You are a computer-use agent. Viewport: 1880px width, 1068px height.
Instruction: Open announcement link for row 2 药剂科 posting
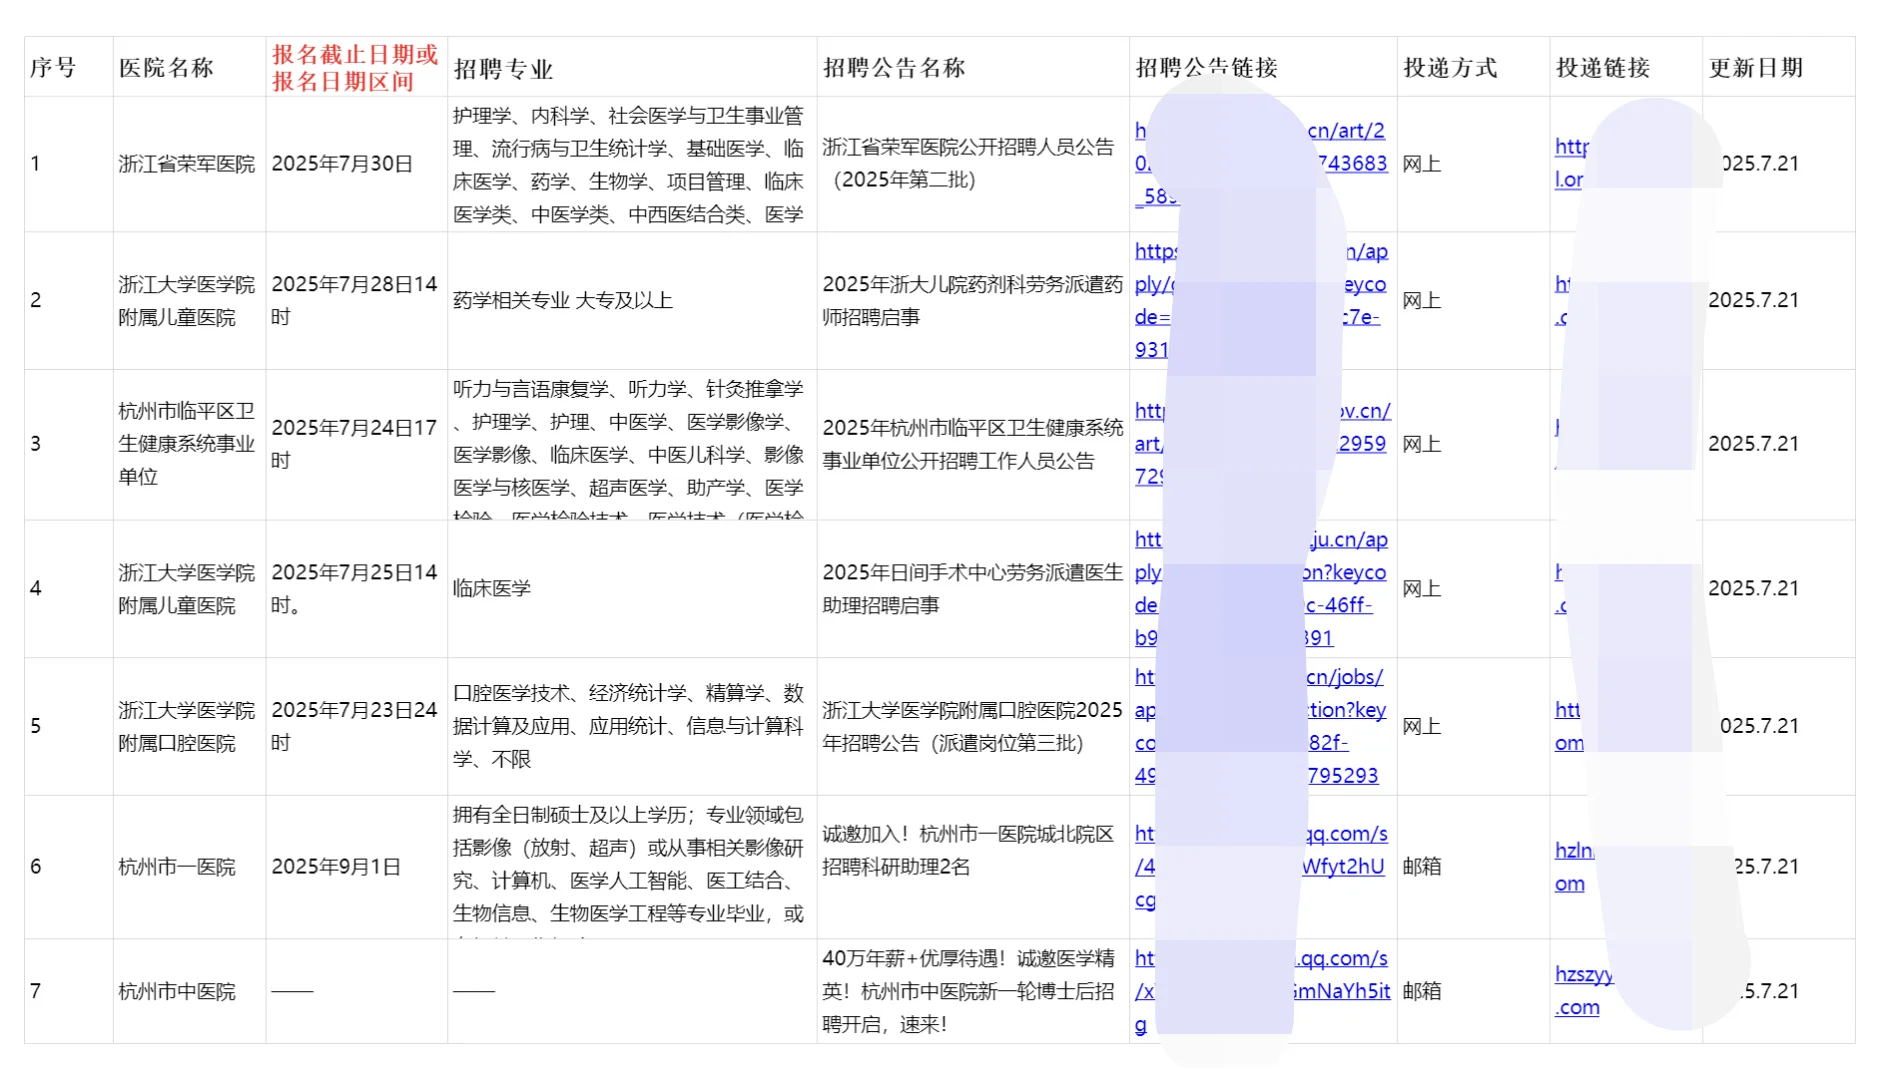pos(1261,301)
